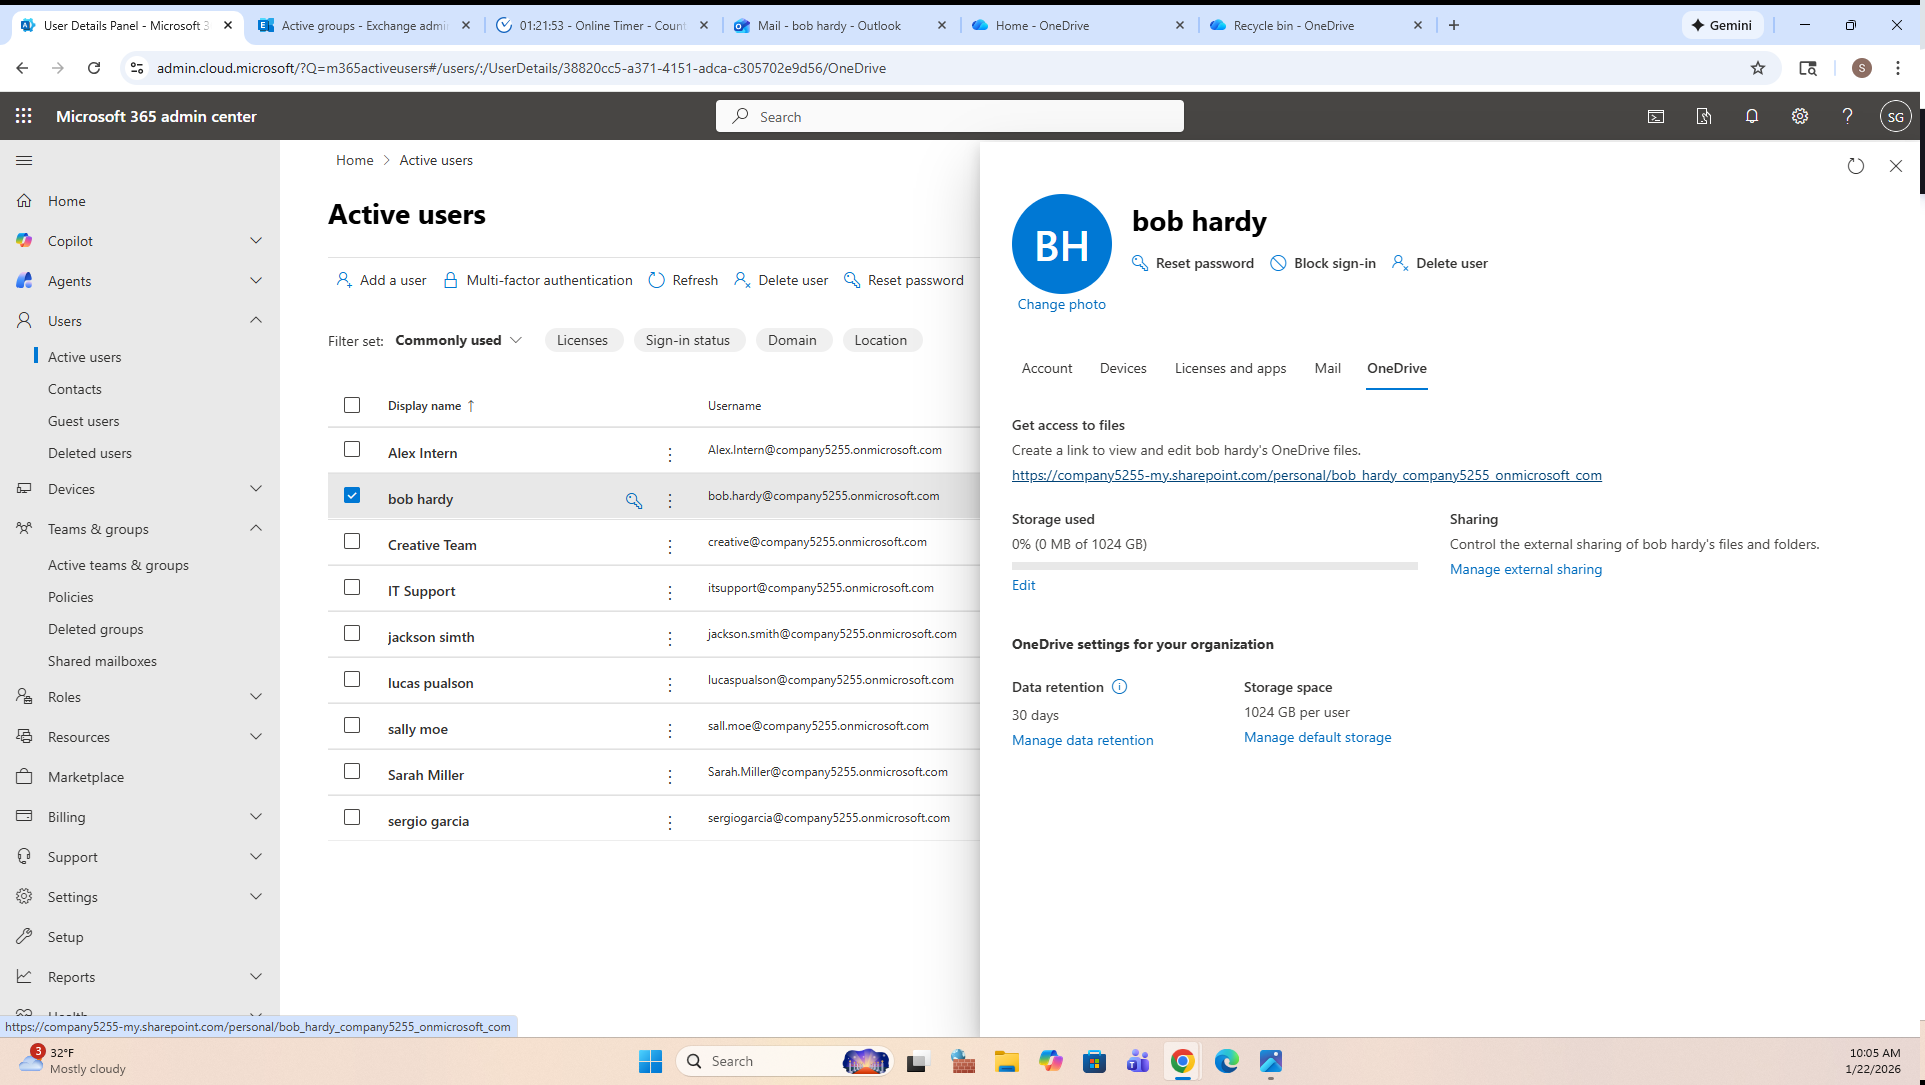1925x1085 pixels.
Task: Click the Block sign-in button
Action: 1323,263
